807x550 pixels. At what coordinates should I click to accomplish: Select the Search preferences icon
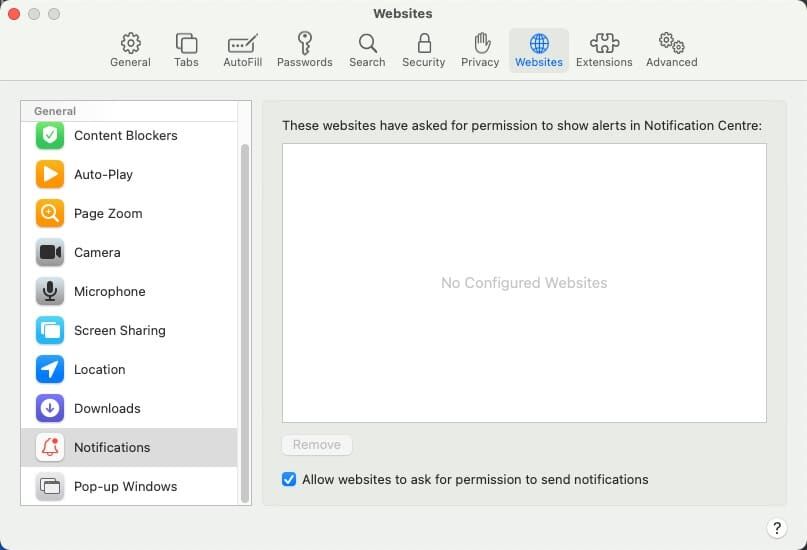[x=367, y=50]
